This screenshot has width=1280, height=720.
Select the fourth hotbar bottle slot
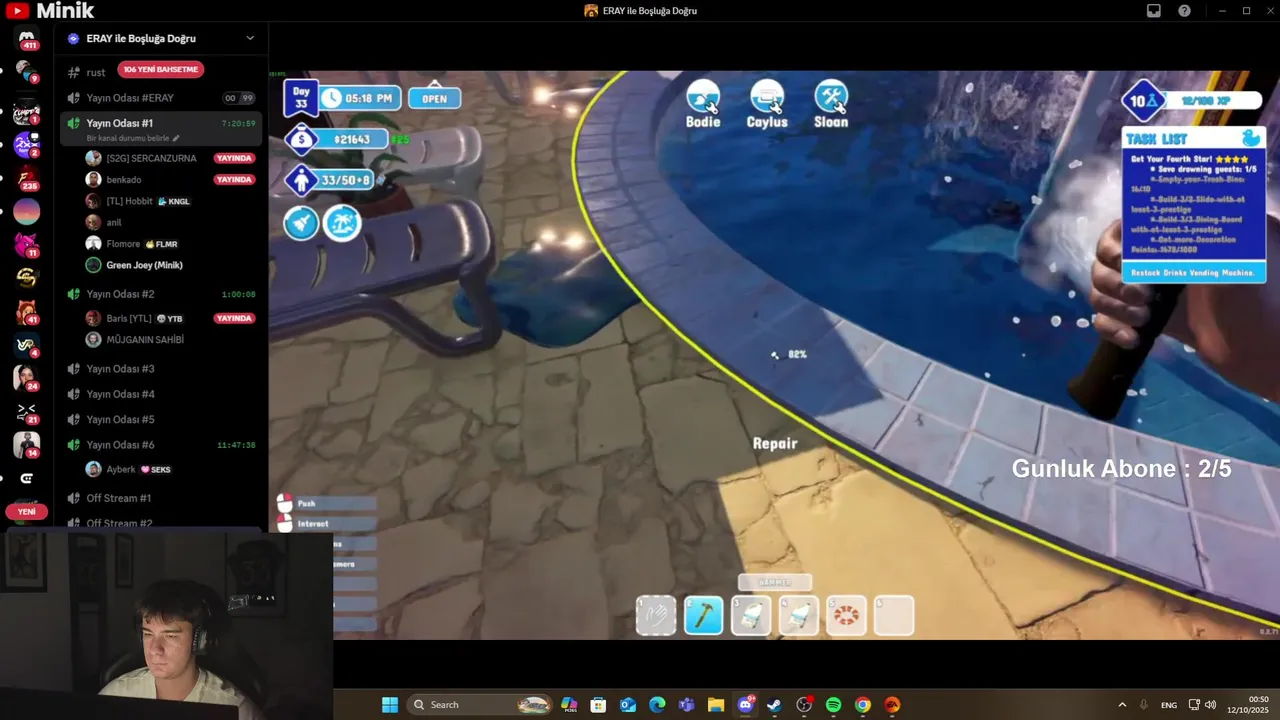(799, 616)
